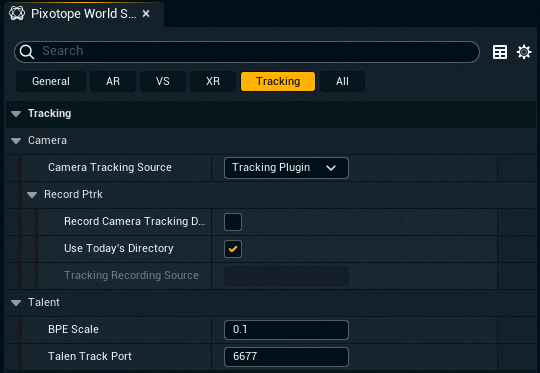Collapse the Talent category
540x373 pixels.
[16, 302]
